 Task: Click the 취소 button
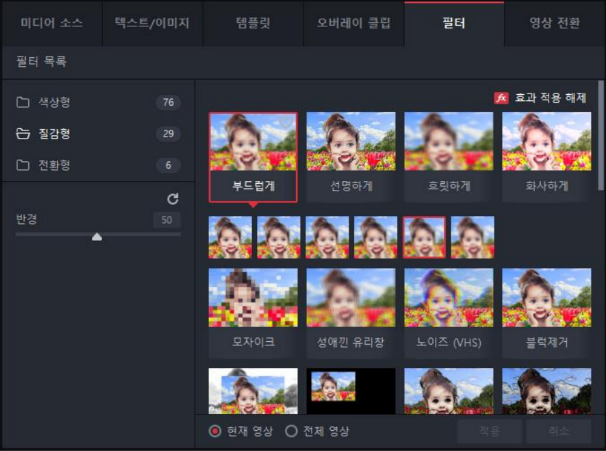pyautogui.click(x=561, y=431)
